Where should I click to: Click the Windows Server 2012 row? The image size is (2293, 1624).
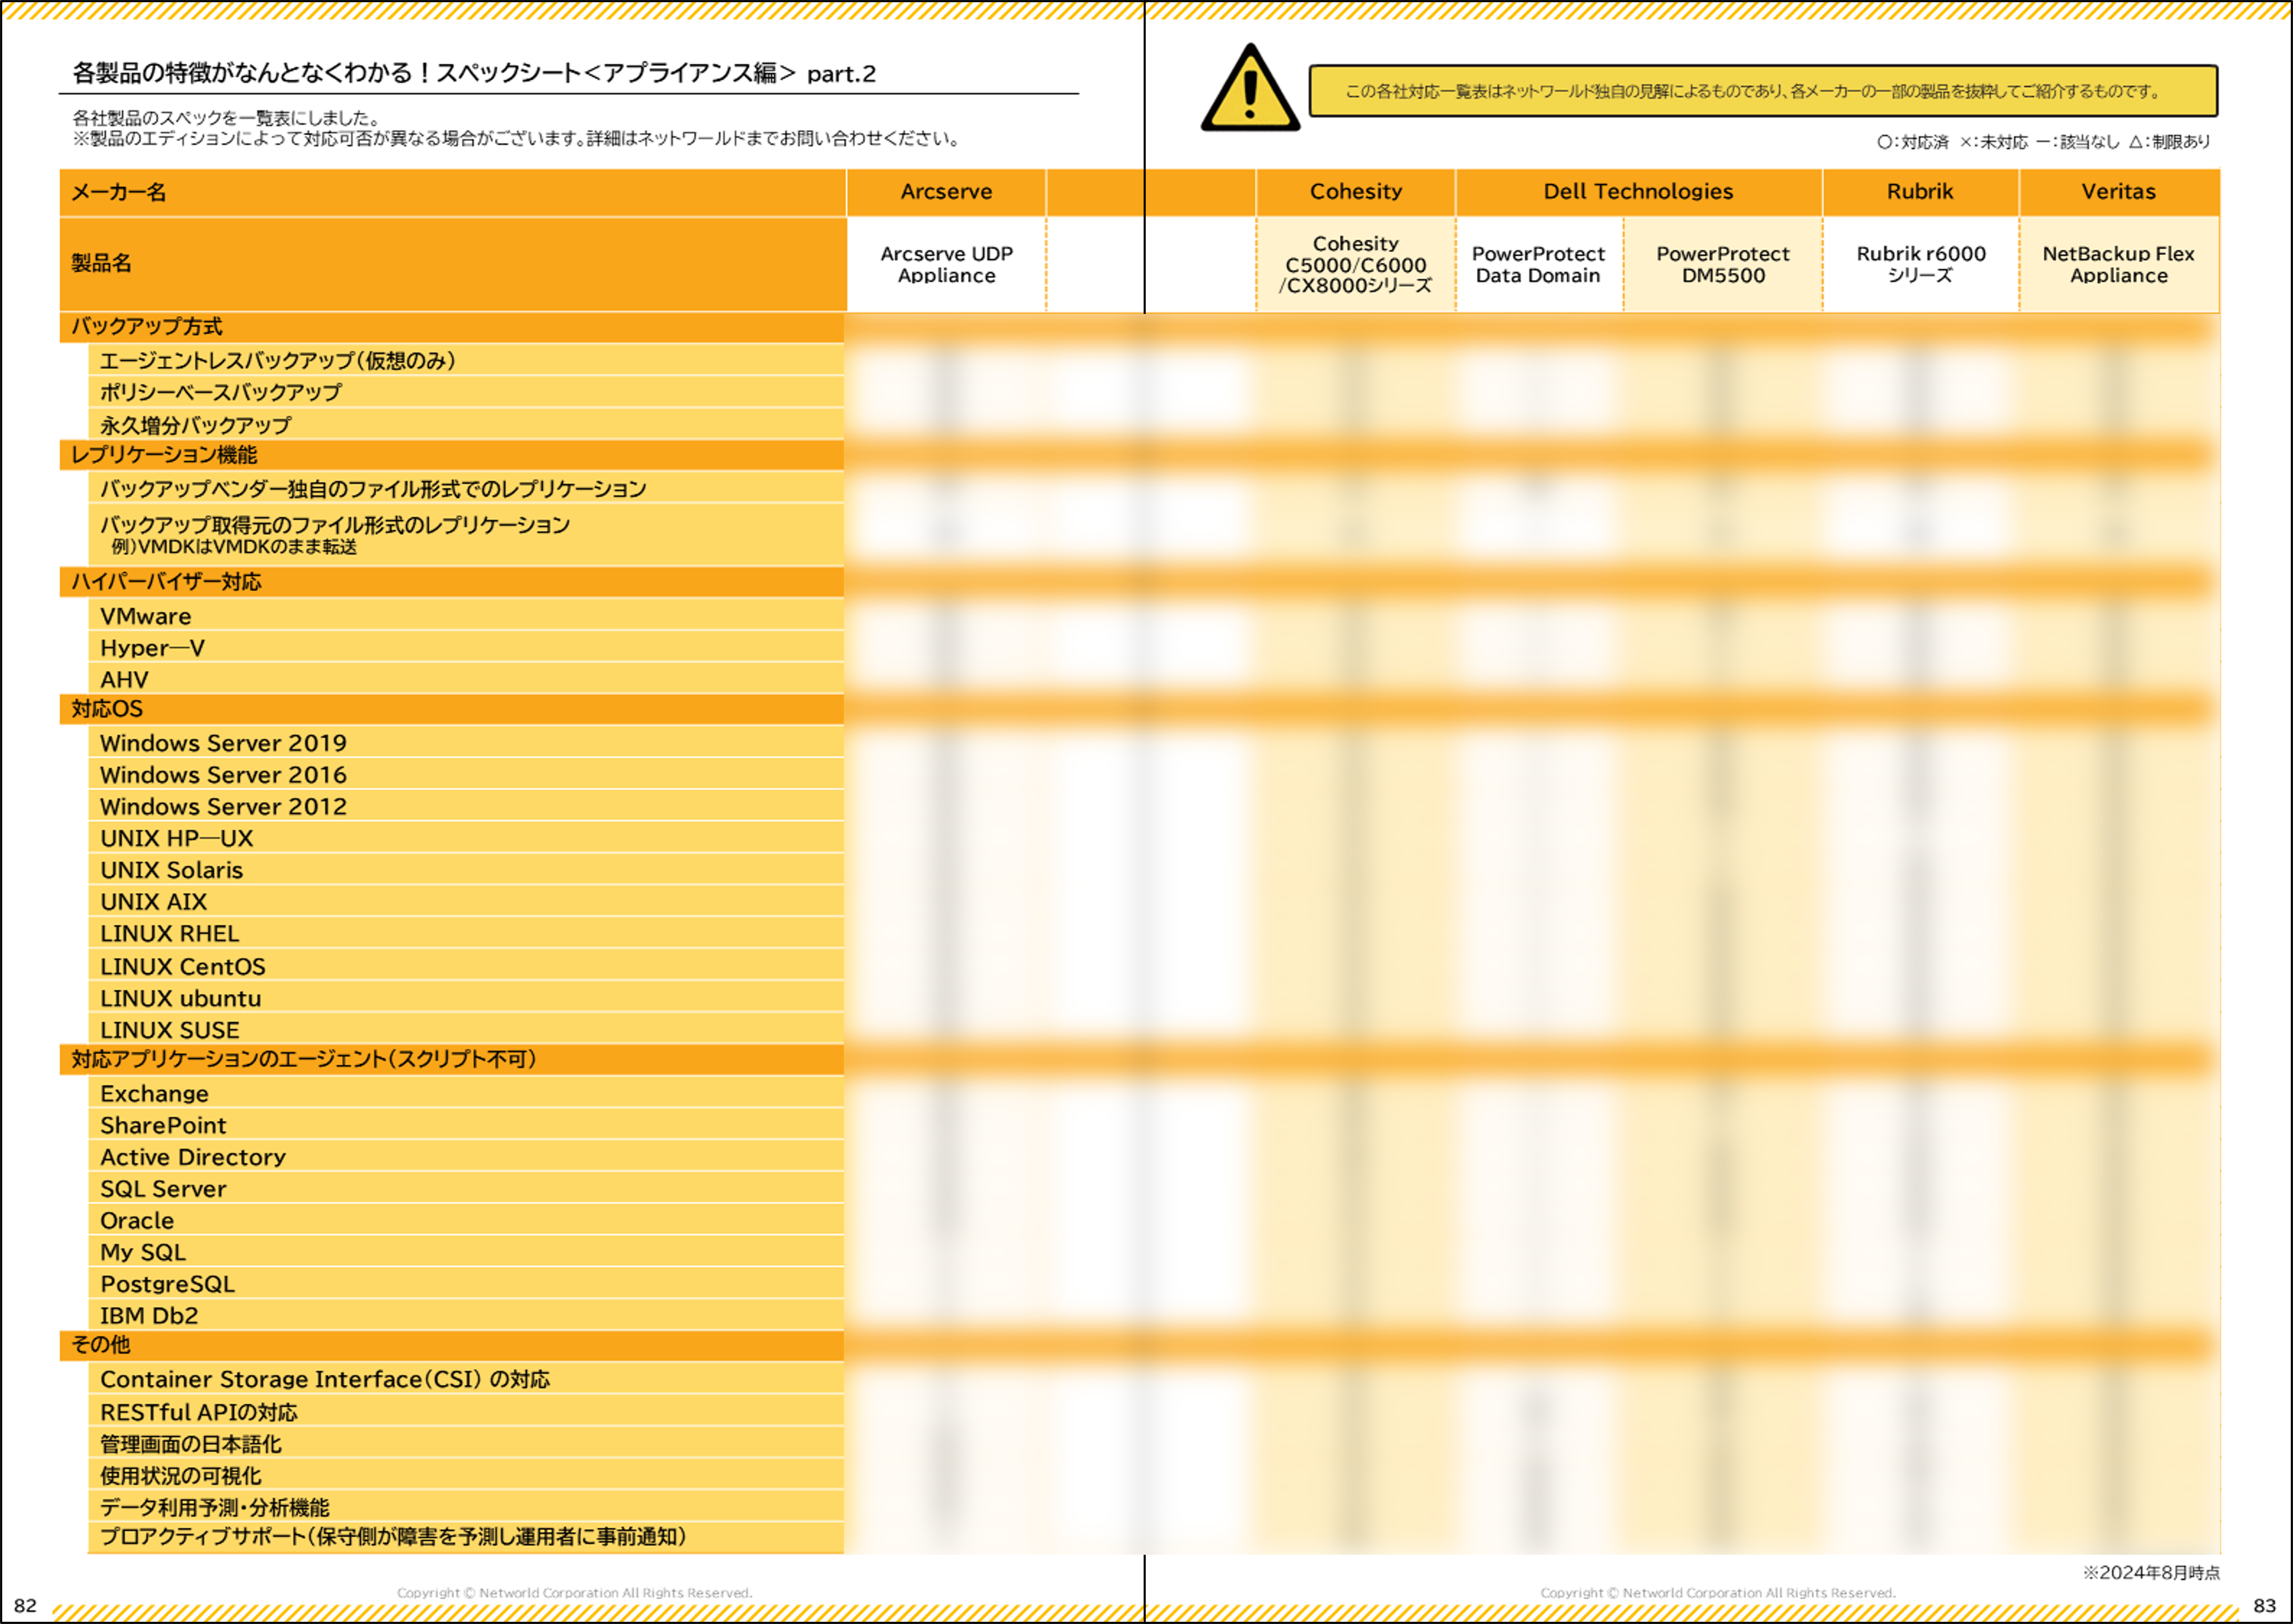coord(466,806)
